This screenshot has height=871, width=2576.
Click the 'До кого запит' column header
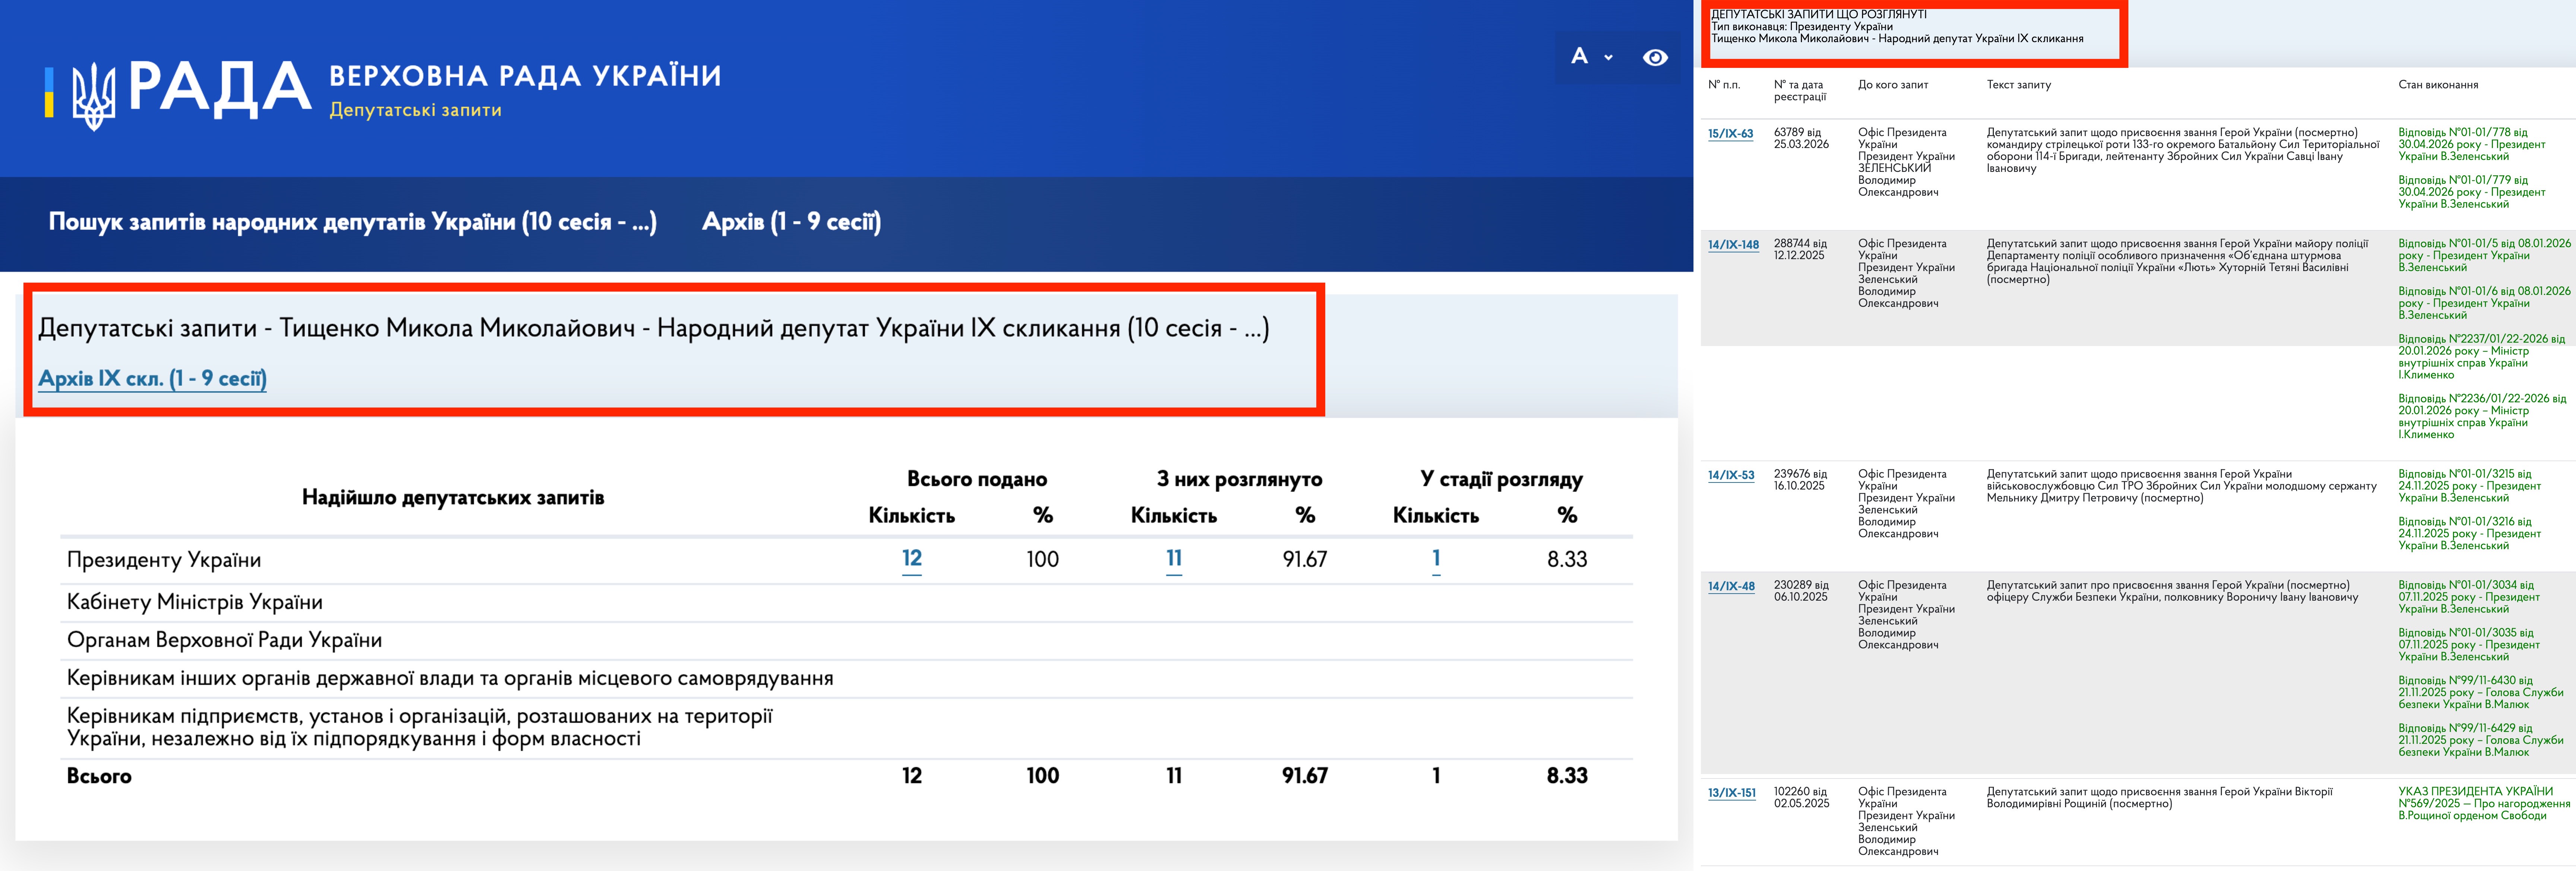click(x=1893, y=85)
